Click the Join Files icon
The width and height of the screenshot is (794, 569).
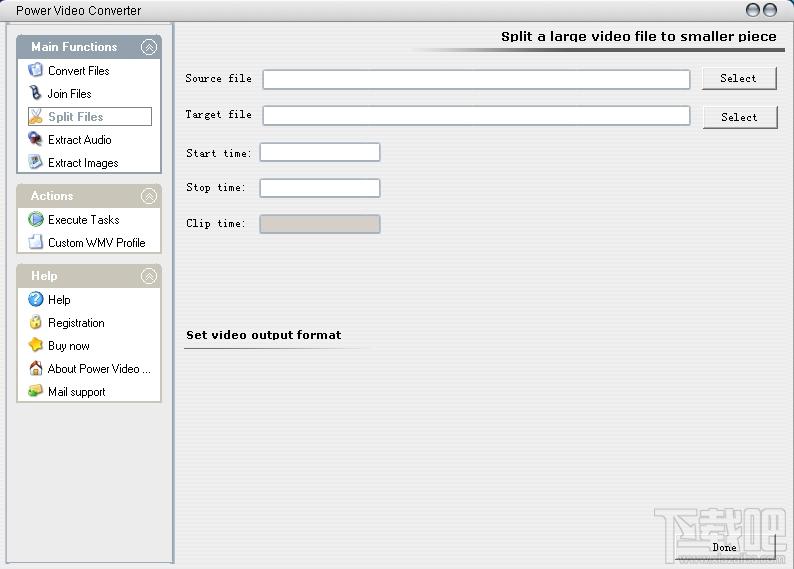tap(35, 93)
